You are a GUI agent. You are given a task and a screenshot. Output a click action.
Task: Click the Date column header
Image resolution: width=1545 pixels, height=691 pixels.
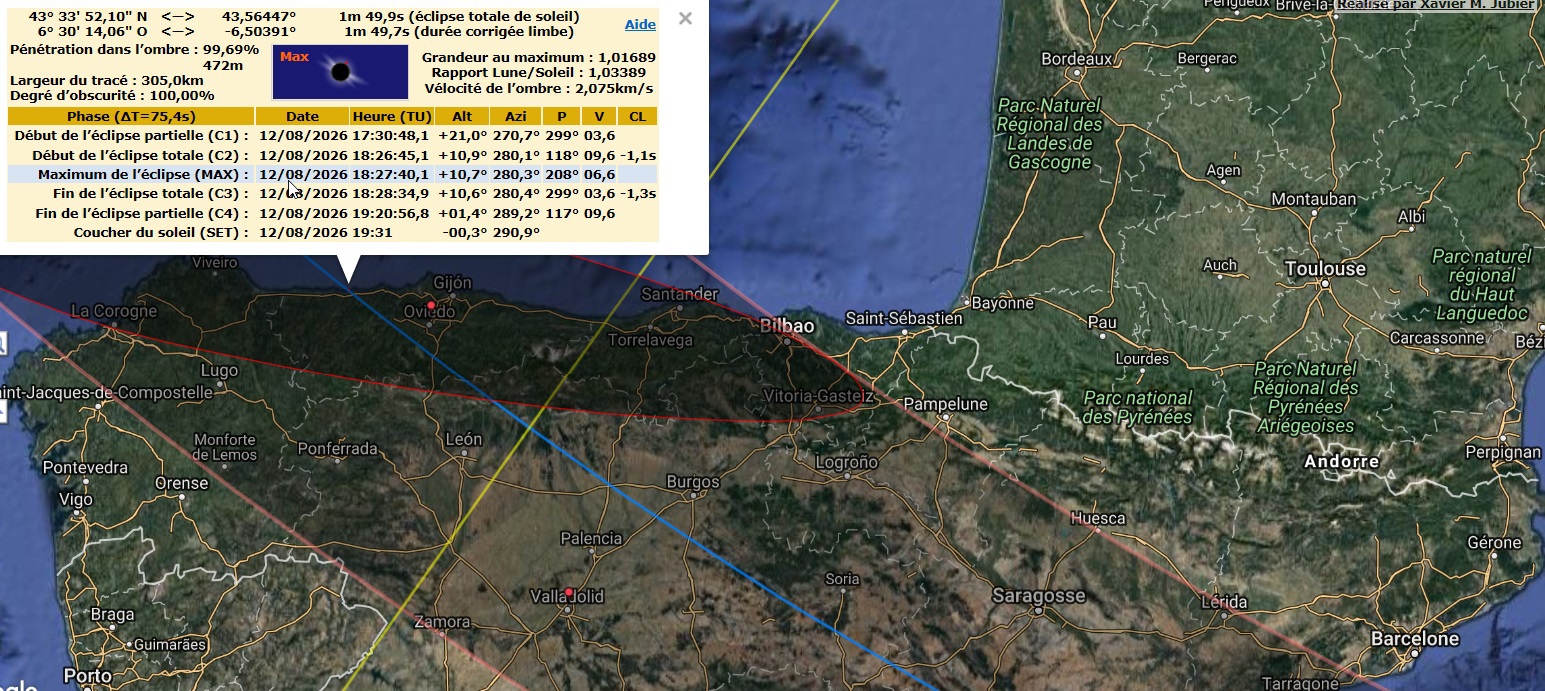pyautogui.click(x=303, y=116)
